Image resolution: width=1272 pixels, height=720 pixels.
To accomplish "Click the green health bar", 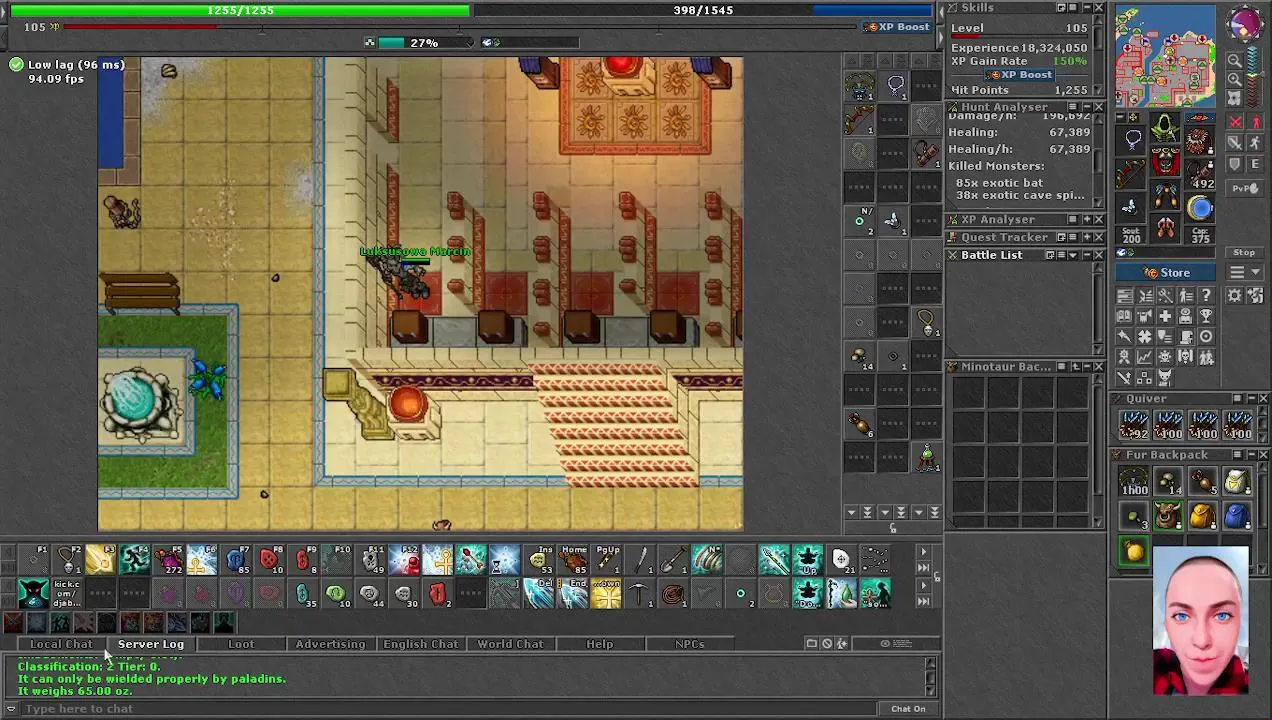I will [240, 10].
